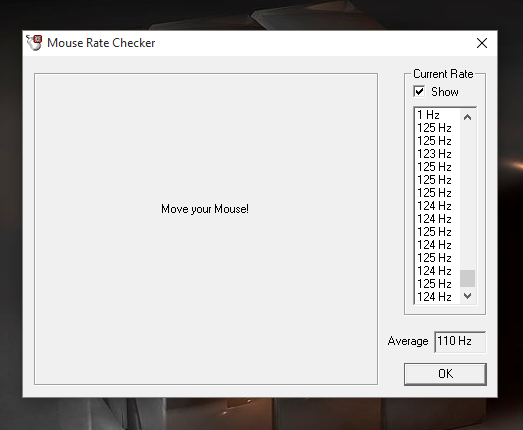Uncheck the Show checkbox
Image resolution: width=523 pixels, height=430 pixels.
[x=419, y=91]
